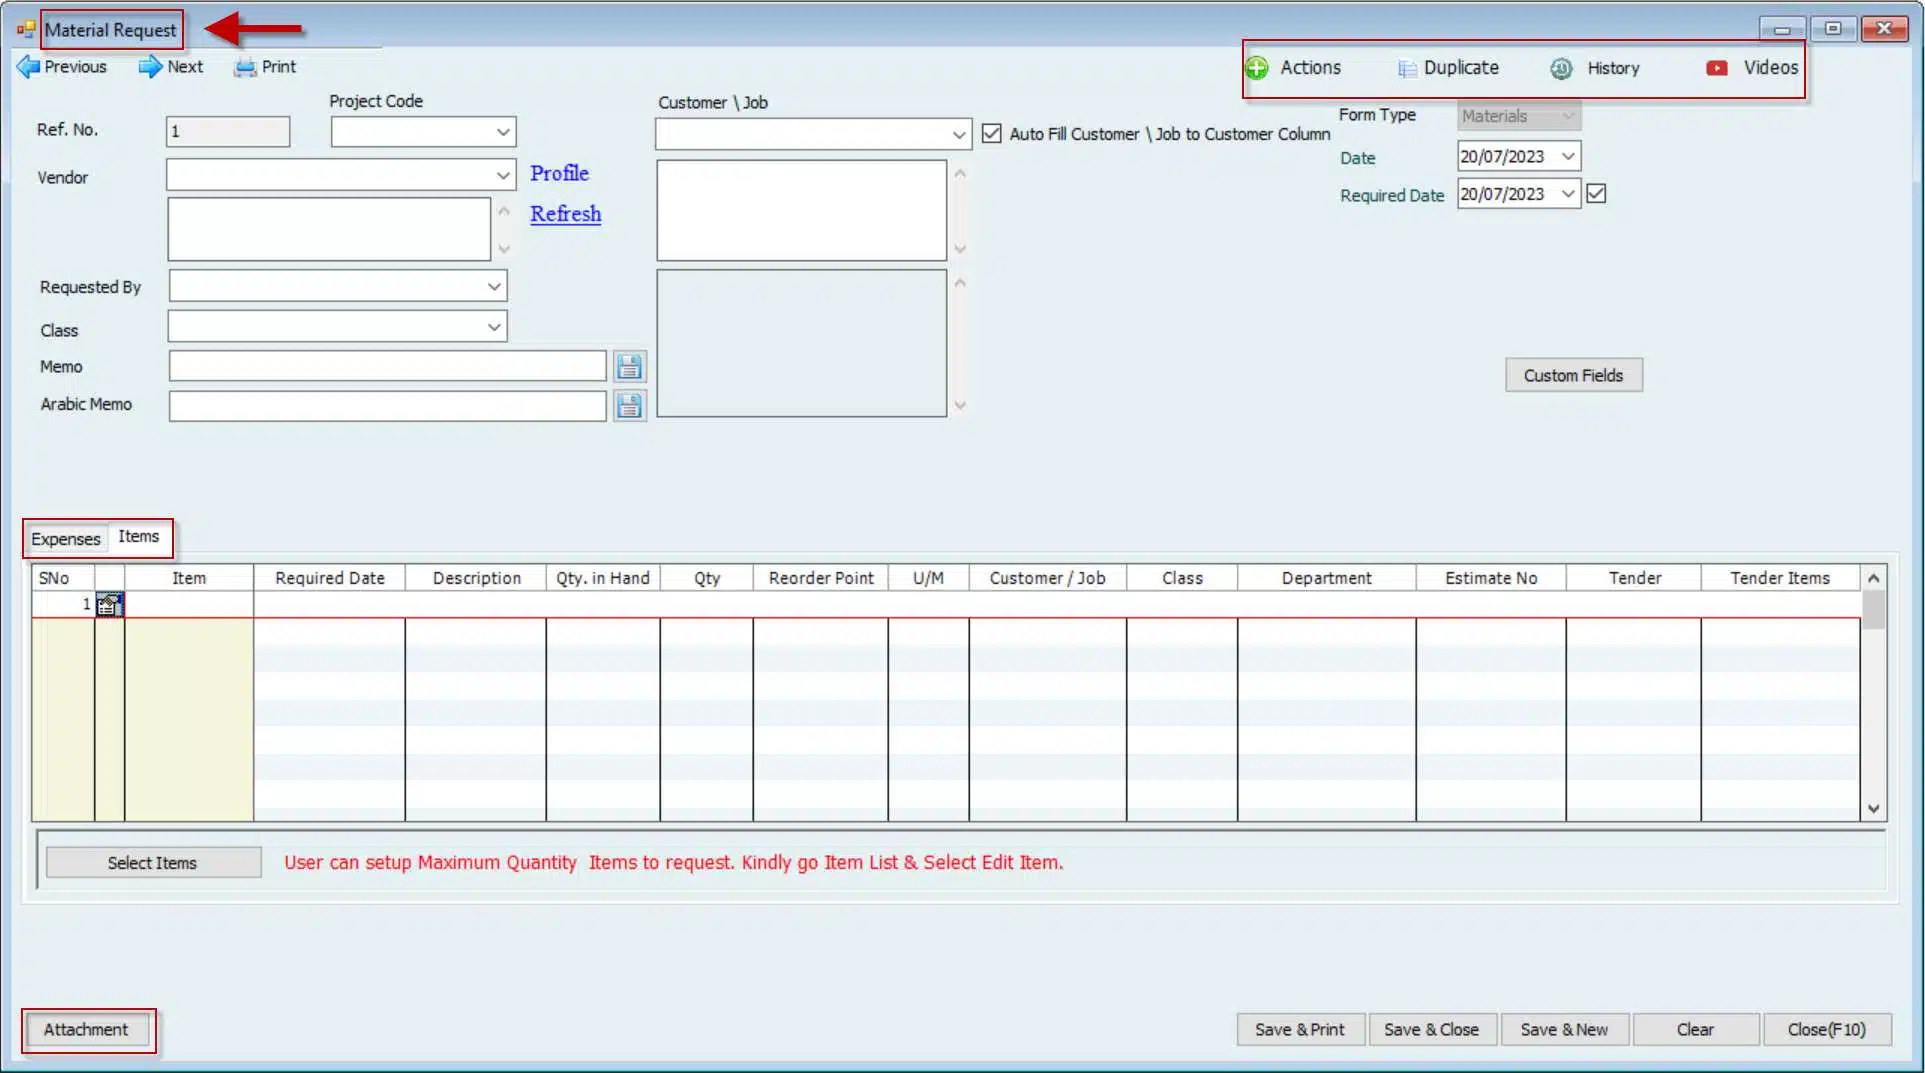This screenshot has width=1925, height=1073.
Task: Expand the Requested By dropdown
Action: point(494,287)
